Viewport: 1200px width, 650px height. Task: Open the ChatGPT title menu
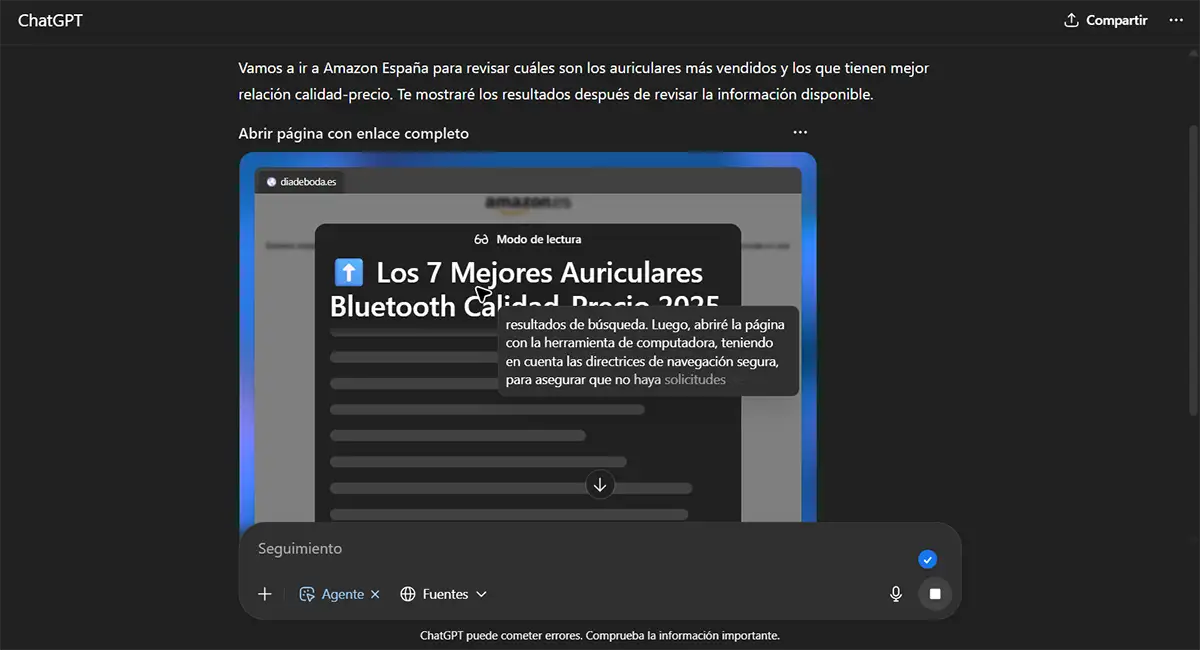50,20
